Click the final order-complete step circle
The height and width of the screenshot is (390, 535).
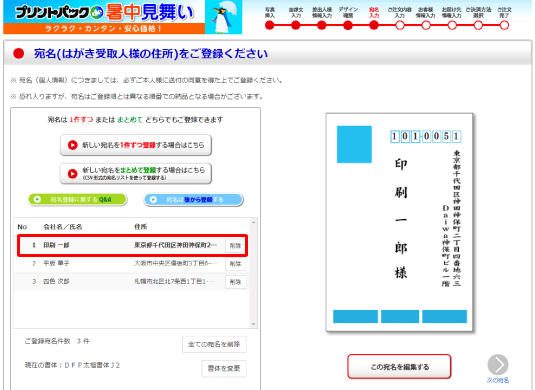(504, 25)
